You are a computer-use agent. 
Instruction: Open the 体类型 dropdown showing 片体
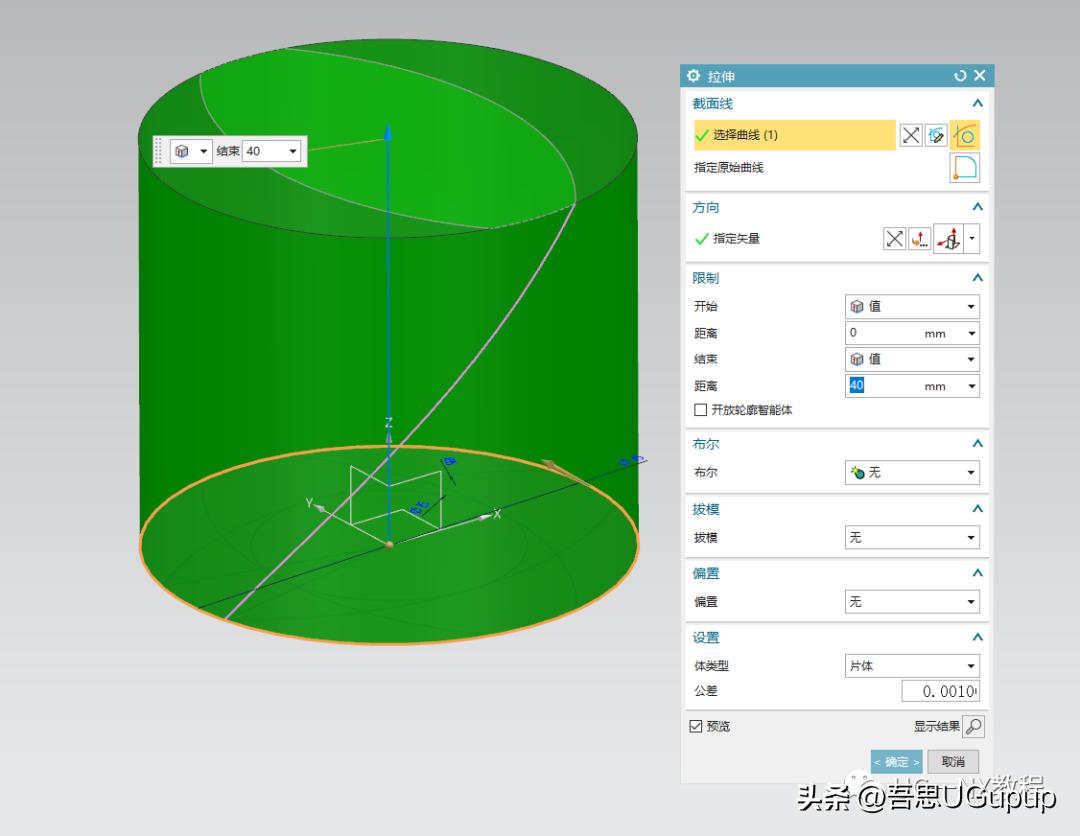coord(912,666)
